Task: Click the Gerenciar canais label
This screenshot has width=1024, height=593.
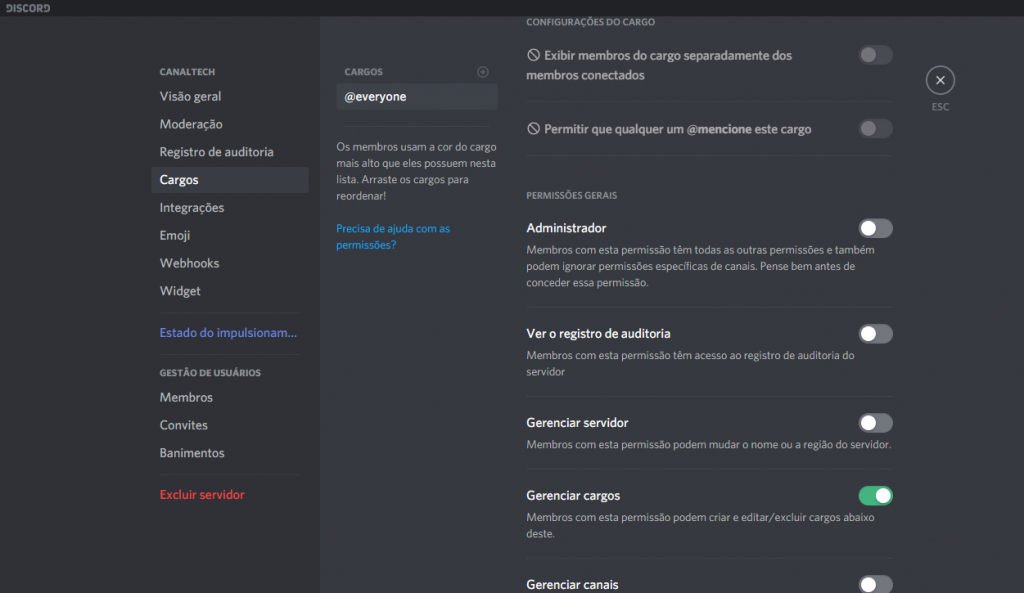Action: pyautogui.click(x=572, y=585)
